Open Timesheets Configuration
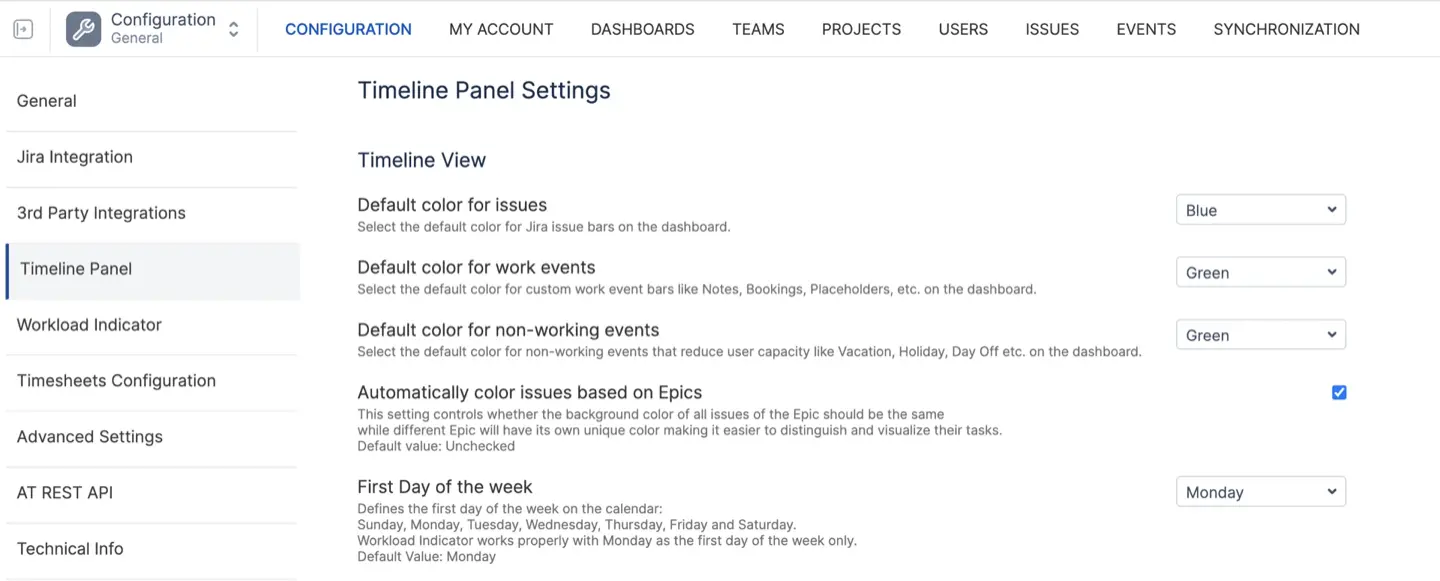The width and height of the screenshot is (1440, 581). click(116, 380)
